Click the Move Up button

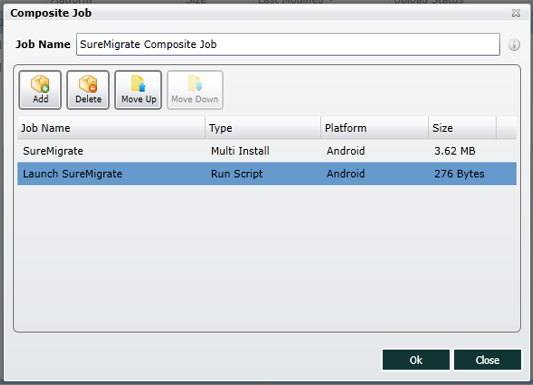coord(138,90)
